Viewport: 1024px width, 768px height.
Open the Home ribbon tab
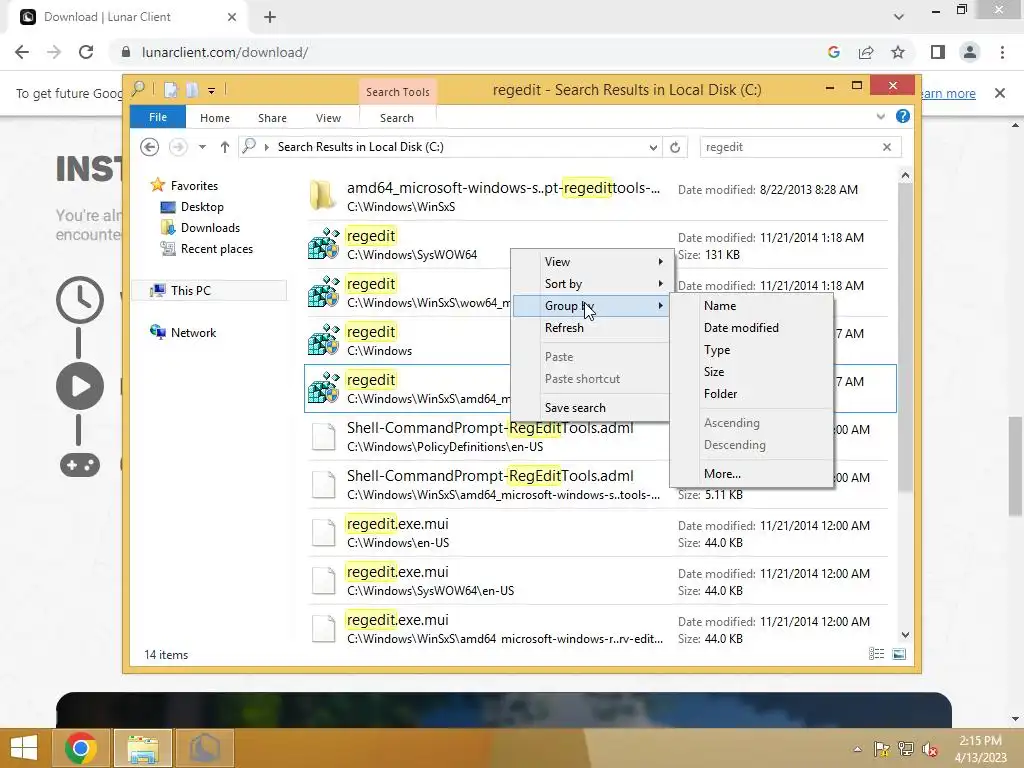tap(215, 118)
